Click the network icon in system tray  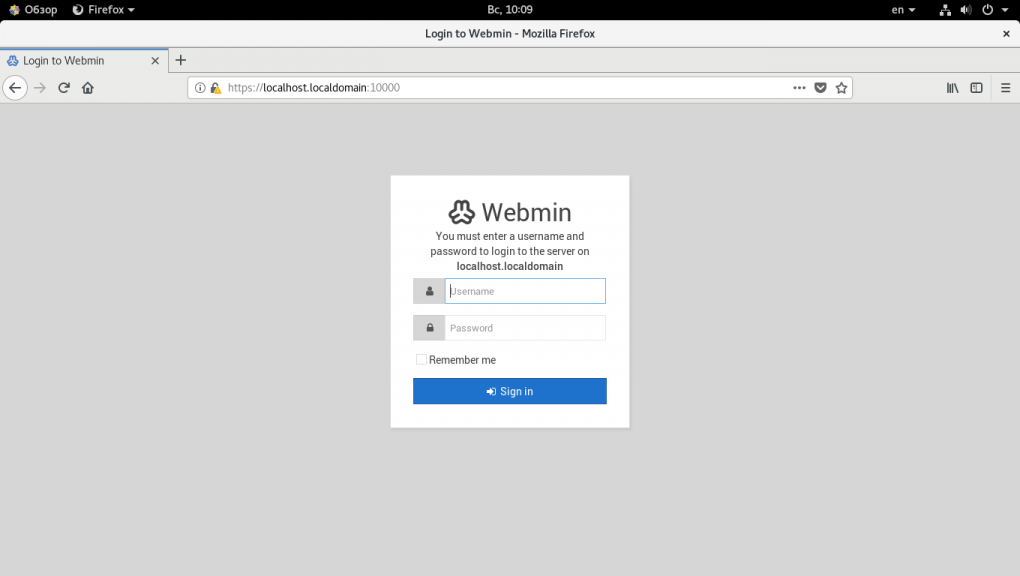[x=945, y=9]
